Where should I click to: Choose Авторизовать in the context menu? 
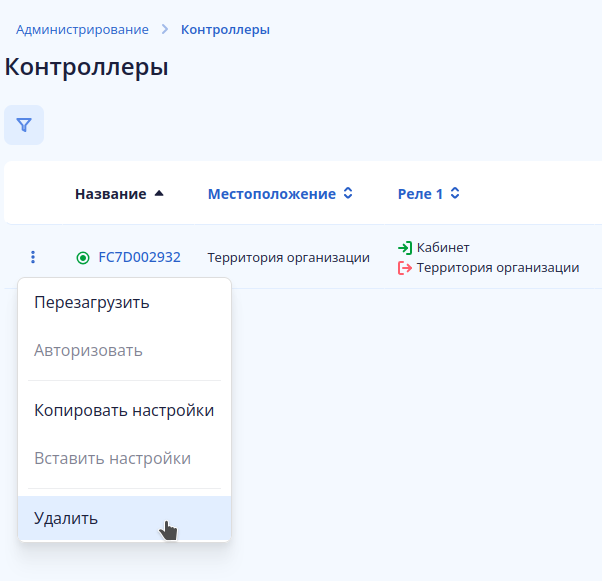[88, 350]
